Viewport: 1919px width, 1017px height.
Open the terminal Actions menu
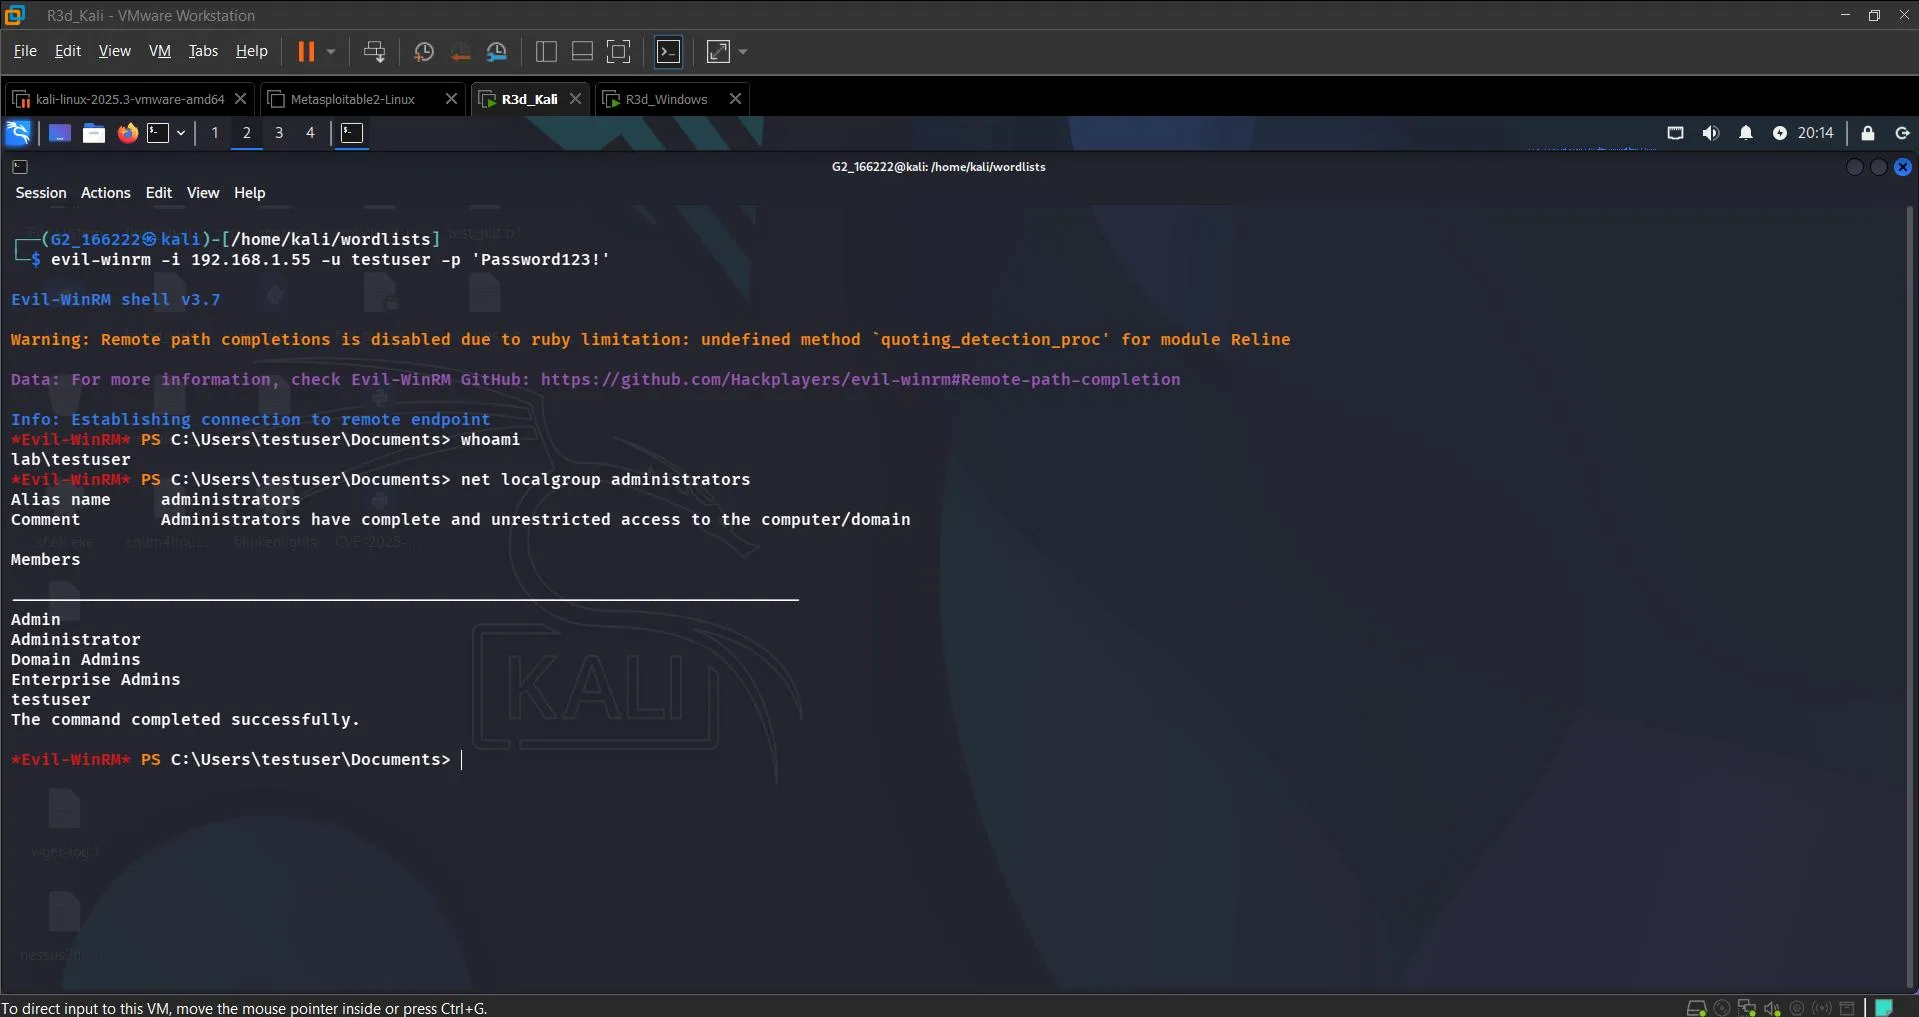(x=106, y=193)
